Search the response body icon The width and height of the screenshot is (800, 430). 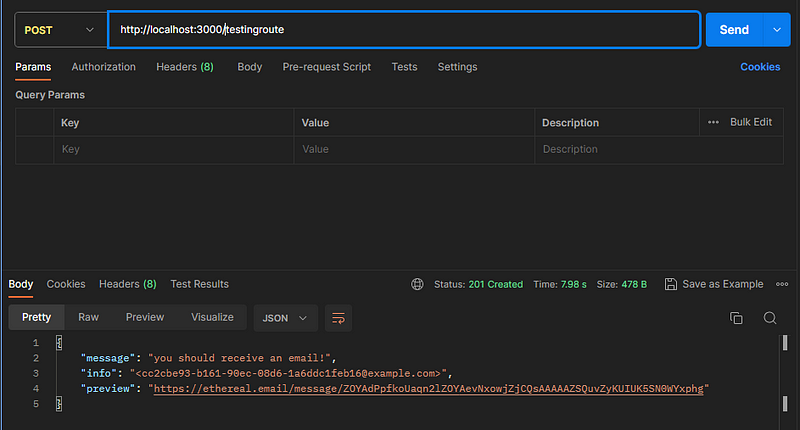tap(770, 318)
